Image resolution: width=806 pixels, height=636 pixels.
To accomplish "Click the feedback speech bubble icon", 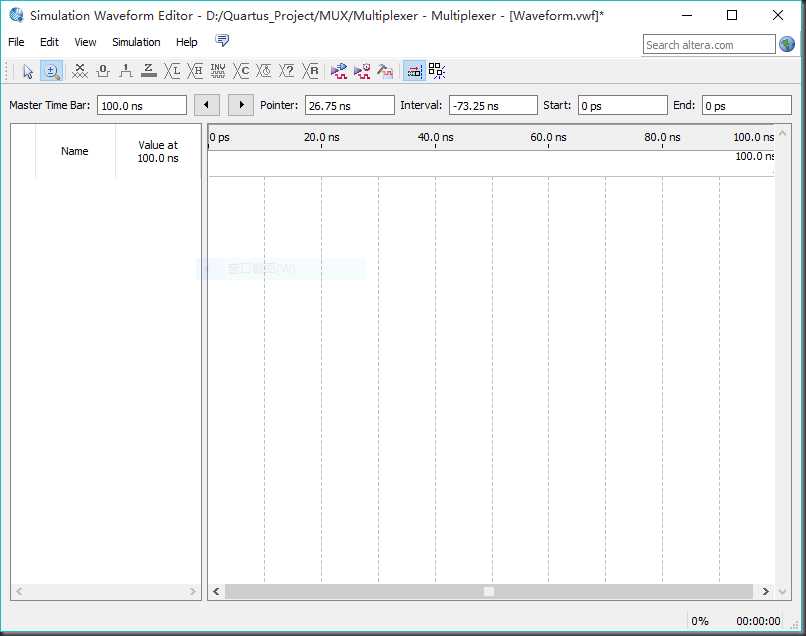I will tap(222, 41).
